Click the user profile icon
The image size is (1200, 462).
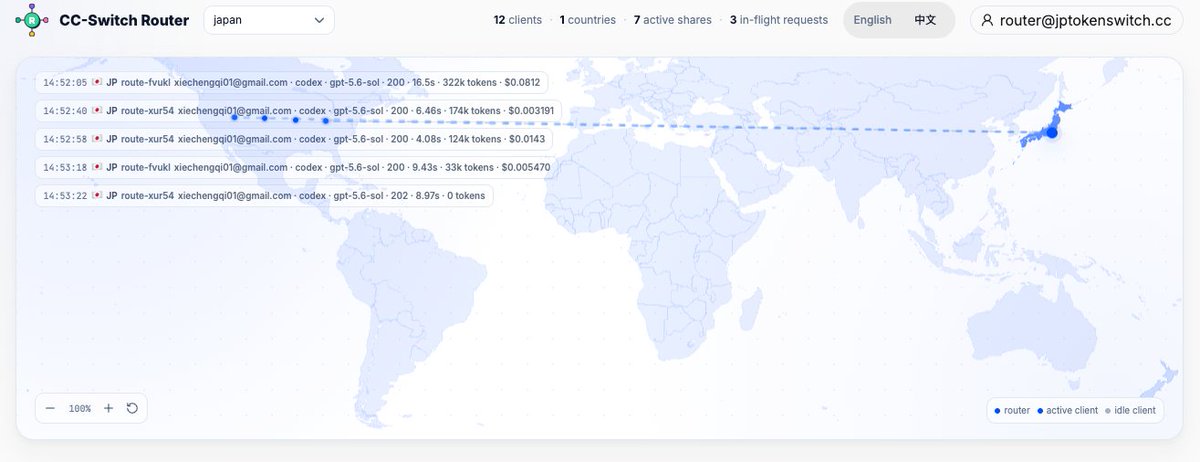(988, 20)
